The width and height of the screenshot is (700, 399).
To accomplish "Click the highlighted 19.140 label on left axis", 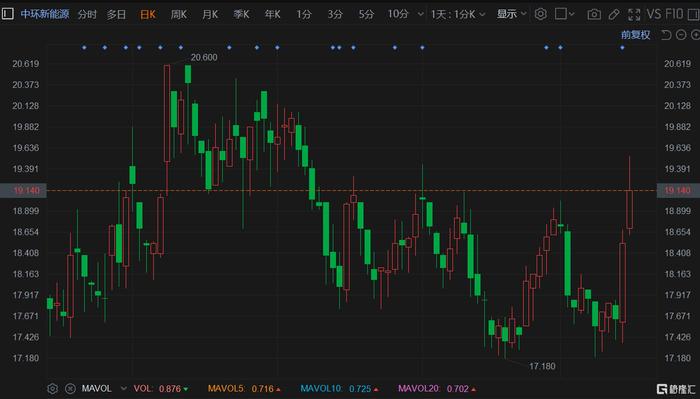I will coord(23,191).
